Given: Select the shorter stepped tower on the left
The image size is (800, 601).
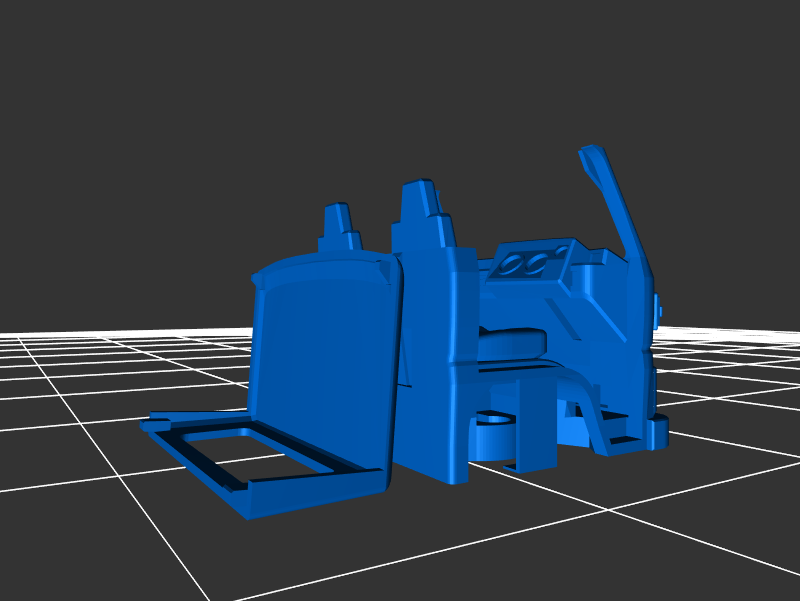Looking at the screenshot, I should pyautogui.click(x=338, y=228).
